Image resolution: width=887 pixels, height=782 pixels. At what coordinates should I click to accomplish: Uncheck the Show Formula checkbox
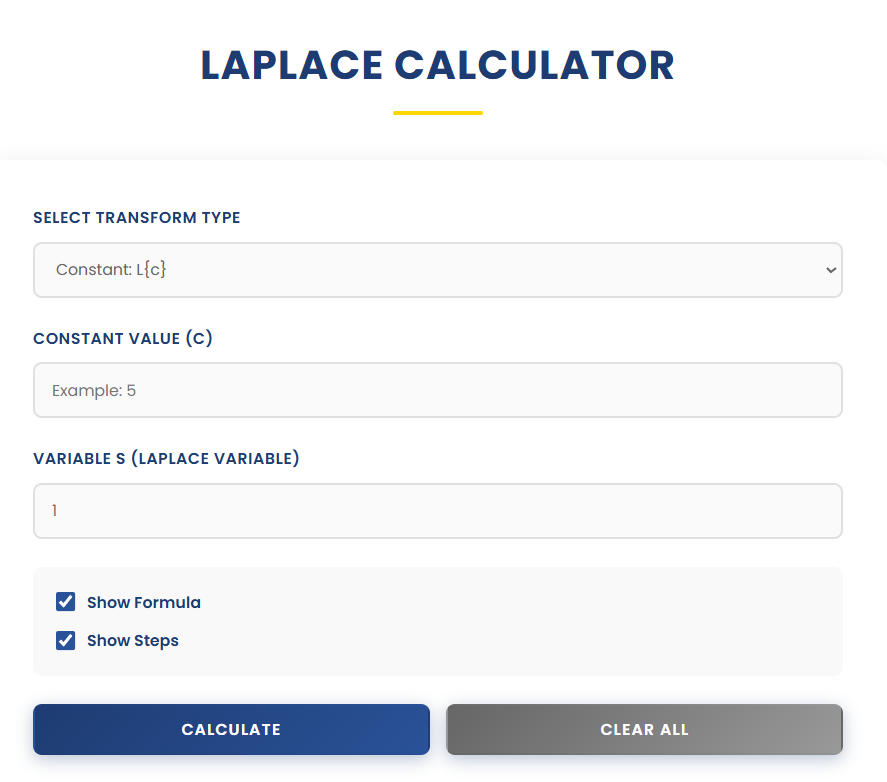(65, 602)
